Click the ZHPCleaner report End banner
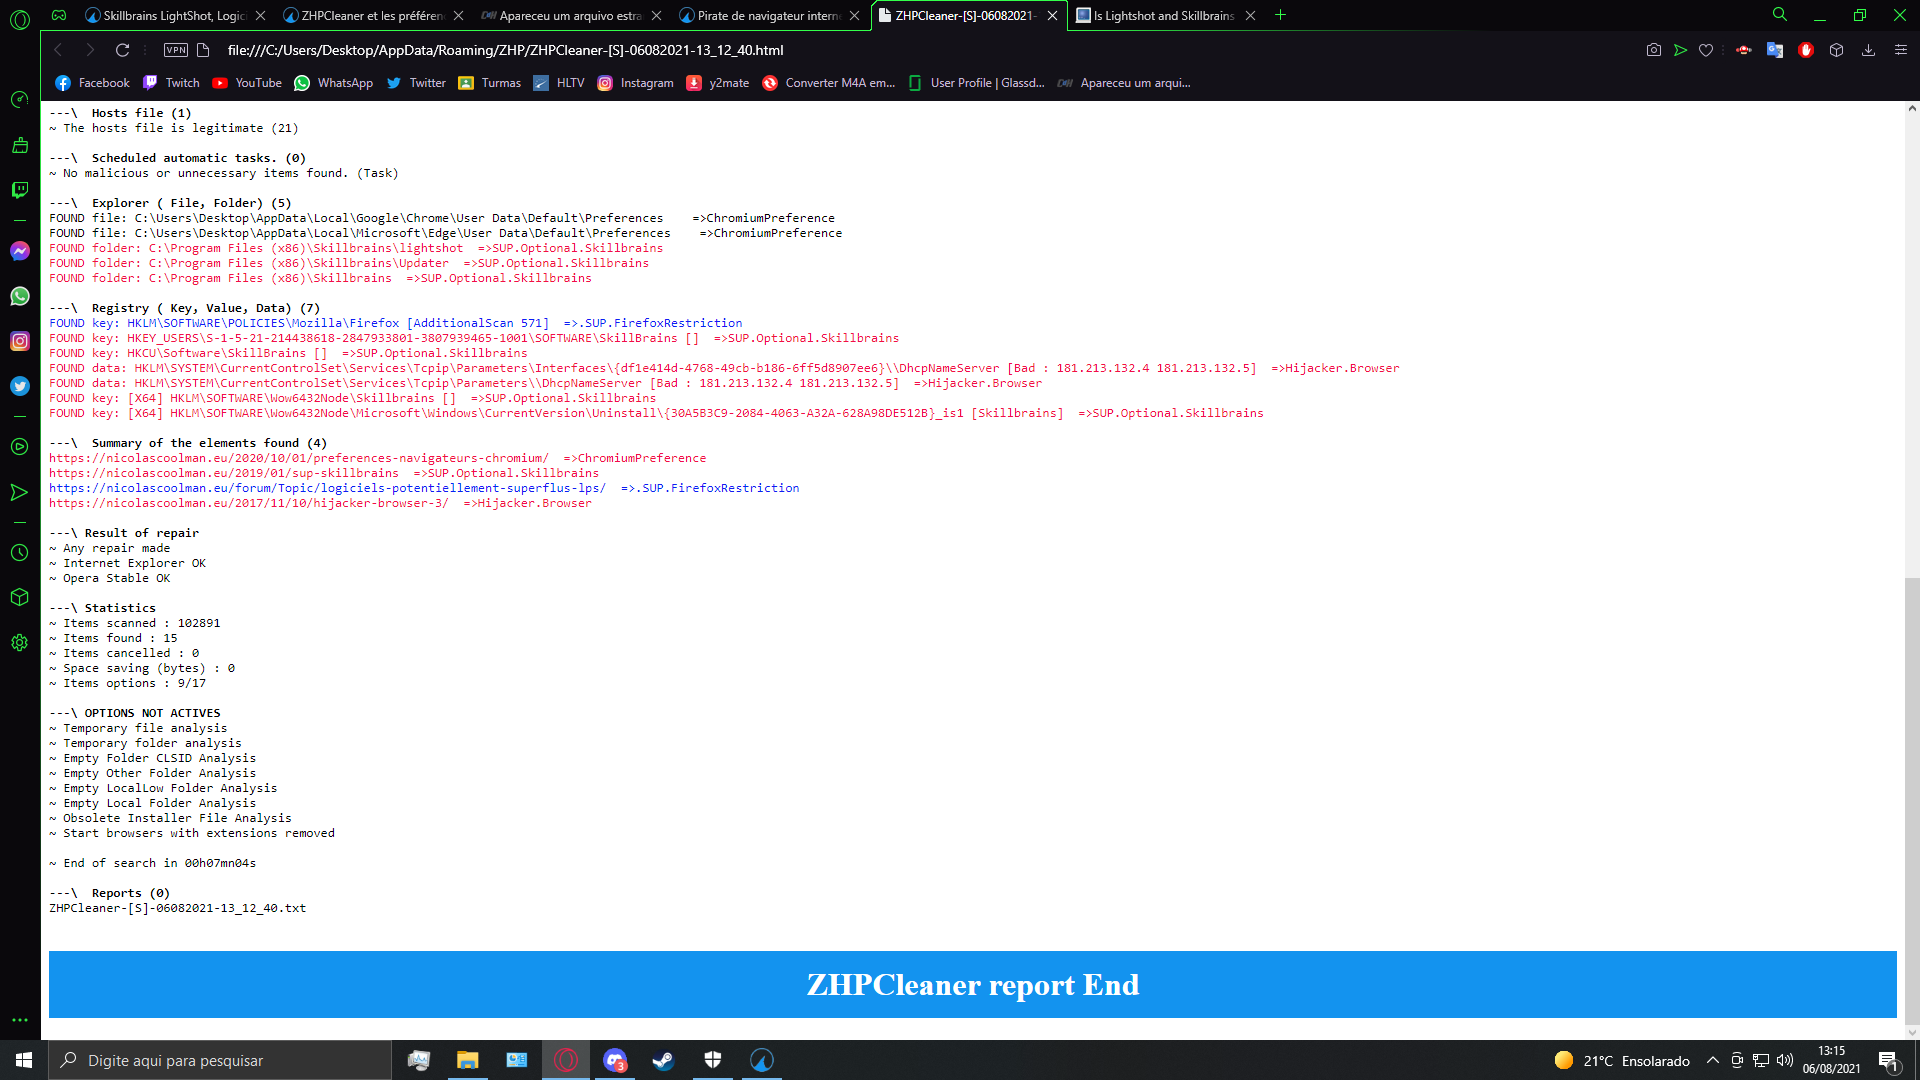This screenshot has width=1920, height=1080. pyautogui.click(x=973, y=984)
